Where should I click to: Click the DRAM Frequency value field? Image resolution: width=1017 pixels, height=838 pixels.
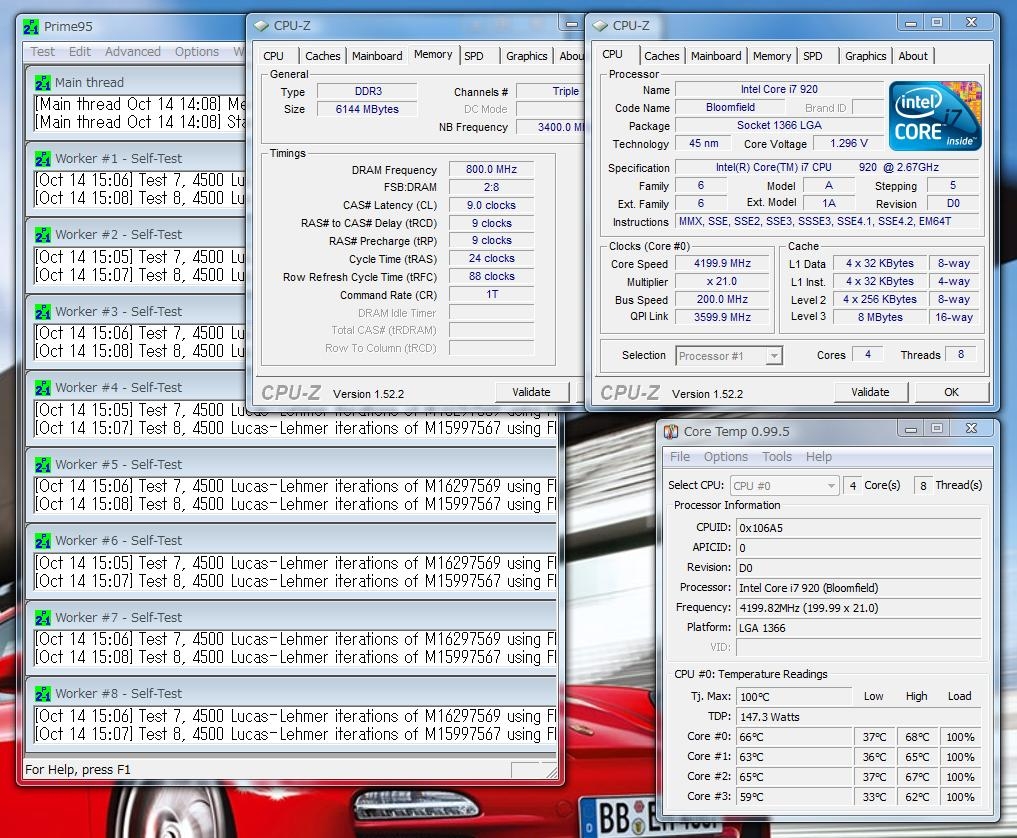[491, 170]
